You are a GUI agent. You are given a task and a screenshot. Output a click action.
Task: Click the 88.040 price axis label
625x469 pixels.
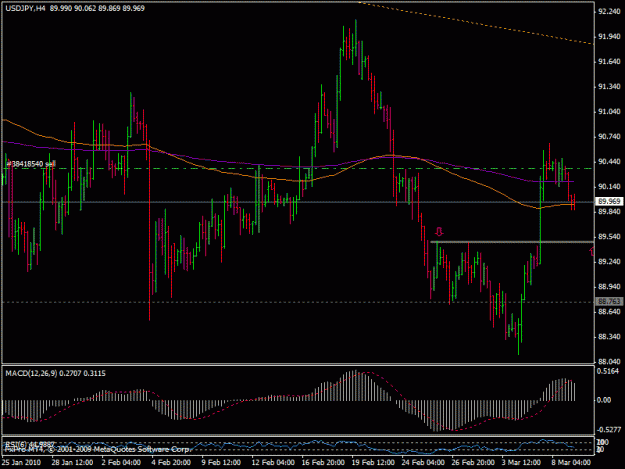pyautogui.click(x=609, y=362)
